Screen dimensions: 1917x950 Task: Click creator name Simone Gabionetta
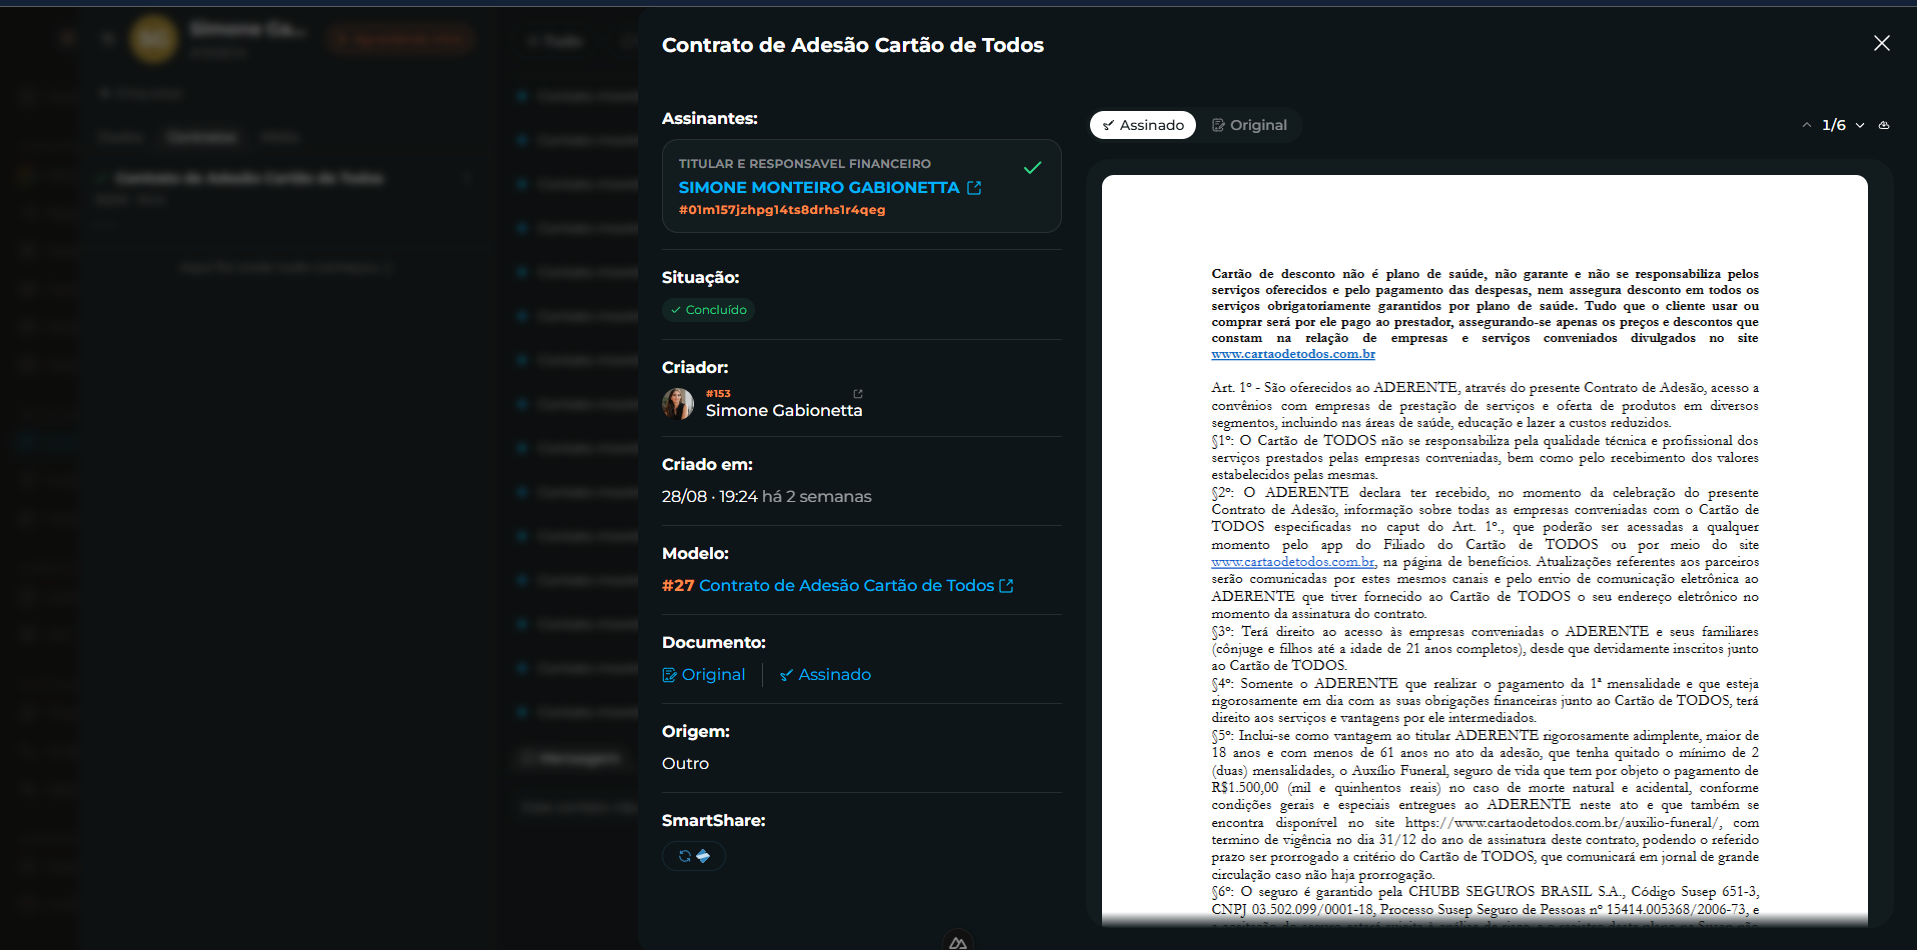click(x=784, y=410)
